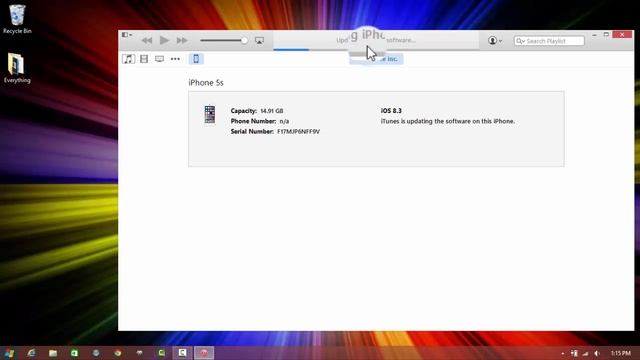
Task: Maximize the iTunes window
Action: [x=606, y=35]
